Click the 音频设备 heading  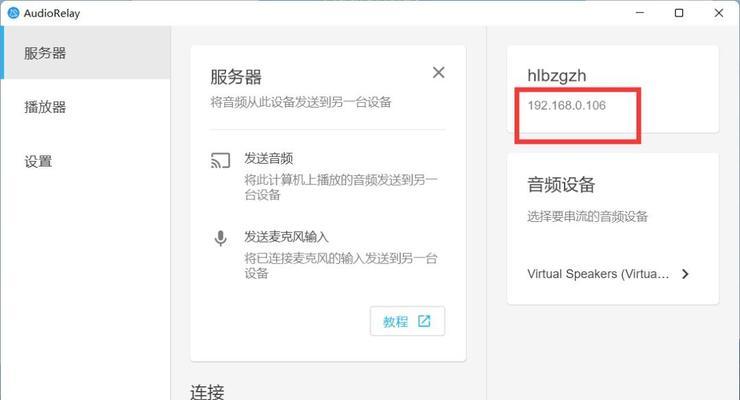[561, 184]
